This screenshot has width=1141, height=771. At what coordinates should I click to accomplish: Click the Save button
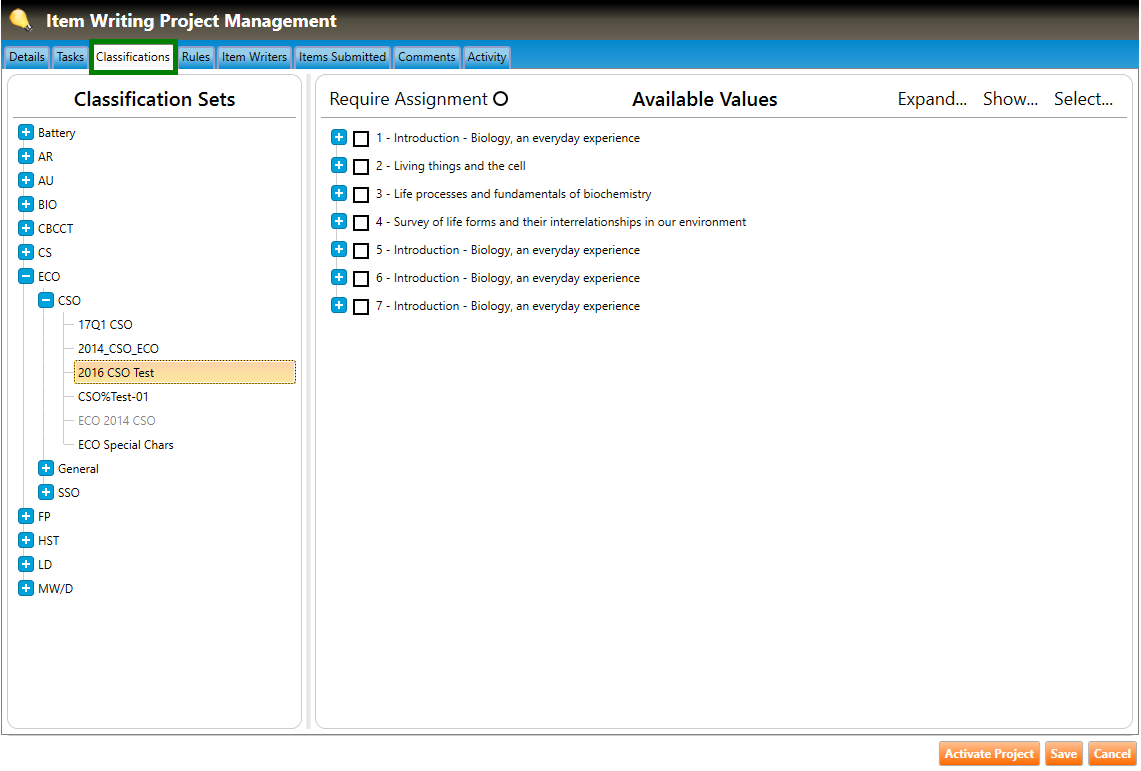coord(1063,754)
